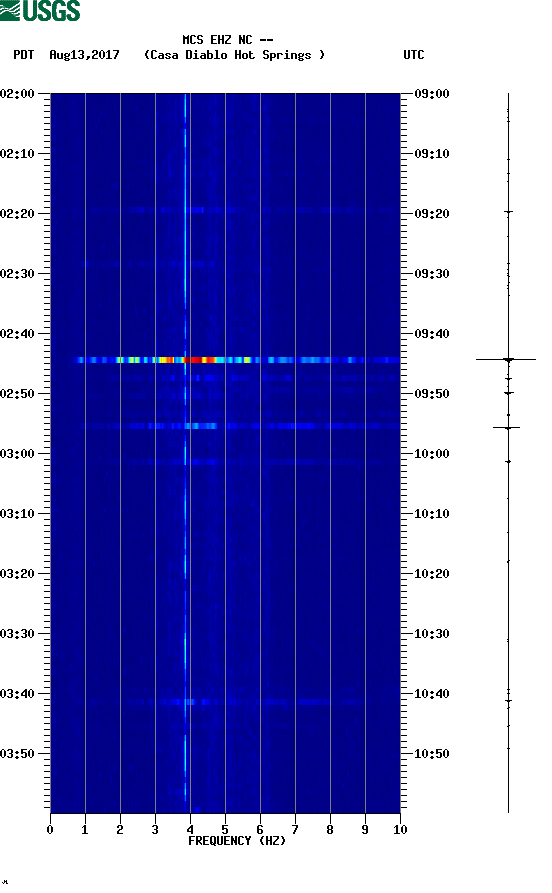Viewport: 552px width, 893px height.
Task: Click the '02:20' PDT time label
Action: tap(17, 214)
